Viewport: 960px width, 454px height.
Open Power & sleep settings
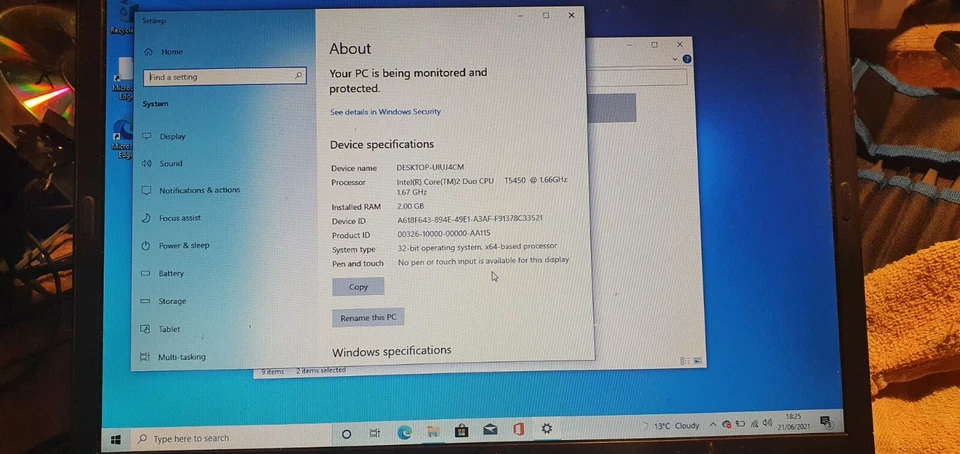(176, 245)
